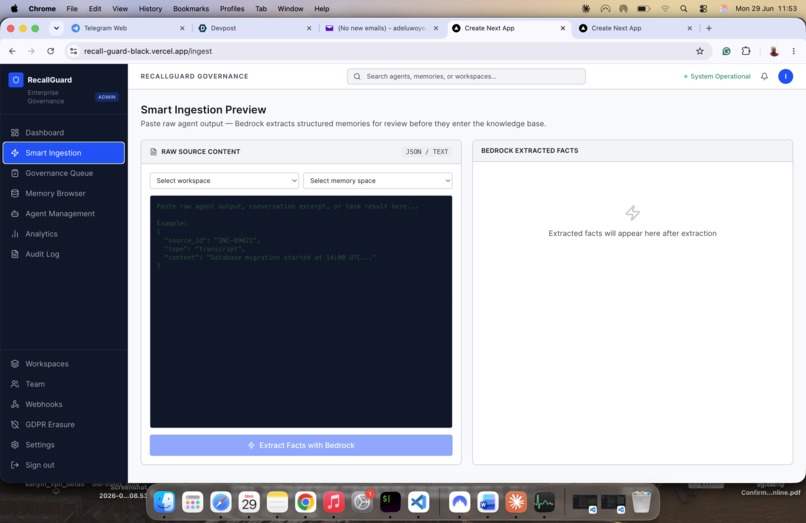Viewport: 806px width, 523px height.
Task: Open the Chrome three-dot menu
Action: pyautogui.click(x=794, y=51)
